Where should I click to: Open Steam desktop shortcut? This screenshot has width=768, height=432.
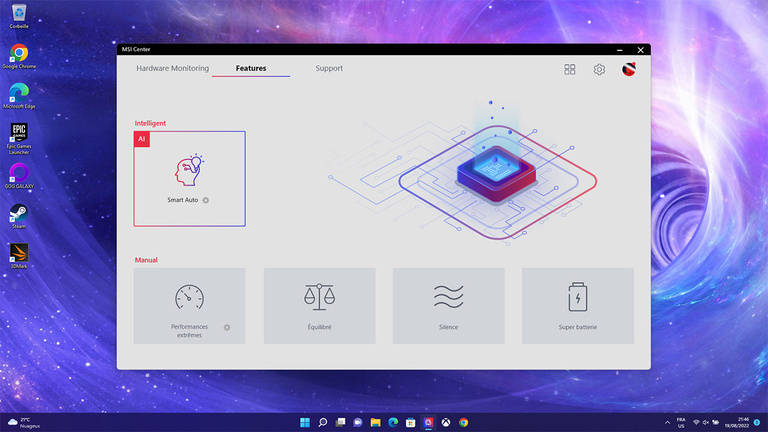click(x=19, y=216)
